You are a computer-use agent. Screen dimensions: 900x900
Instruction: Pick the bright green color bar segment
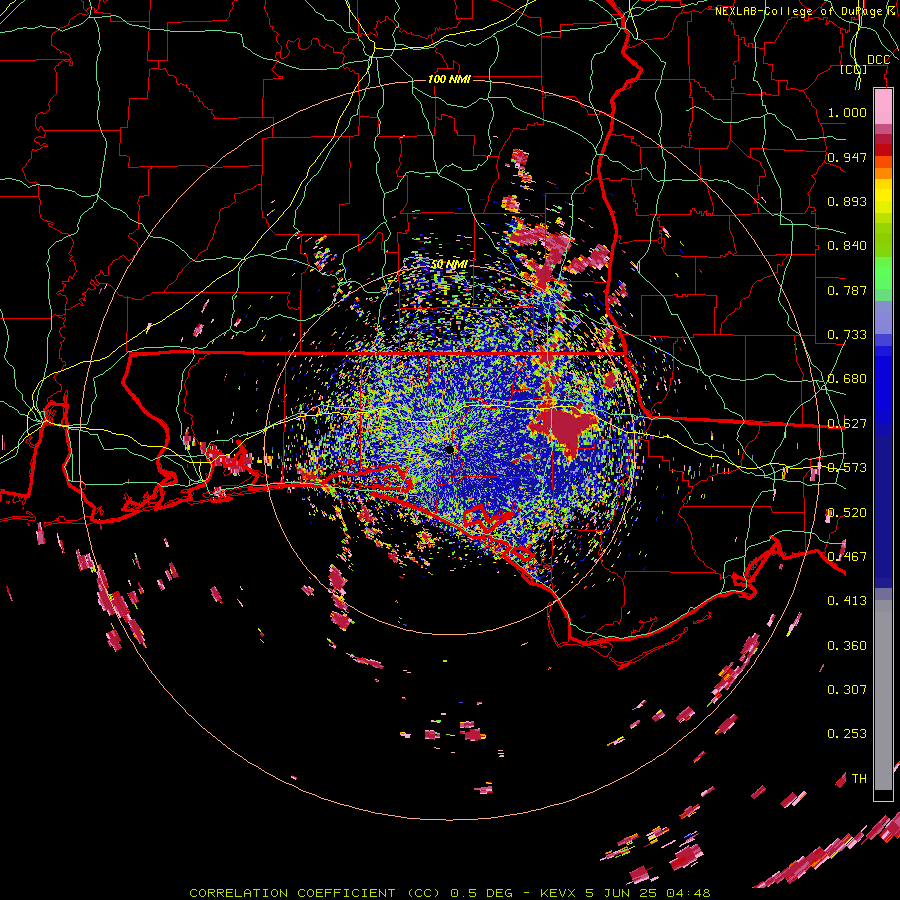click(x=883, y=271)
